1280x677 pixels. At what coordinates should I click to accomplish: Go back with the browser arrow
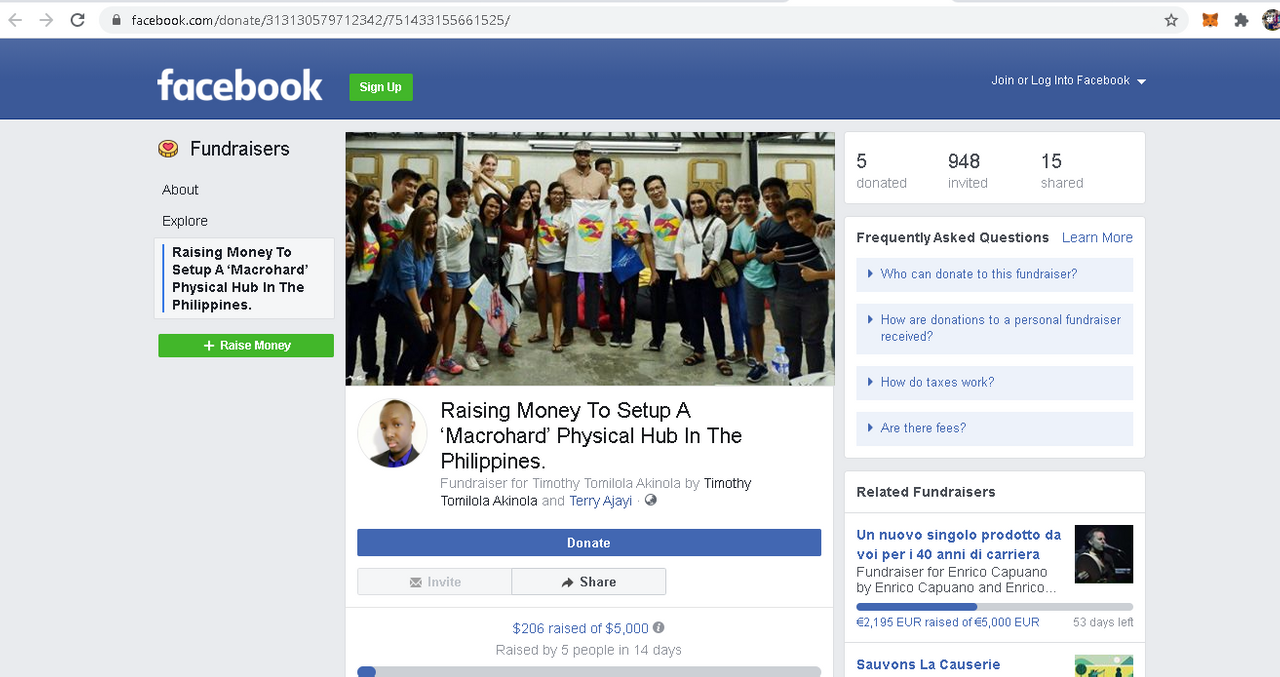click(15, 20)
